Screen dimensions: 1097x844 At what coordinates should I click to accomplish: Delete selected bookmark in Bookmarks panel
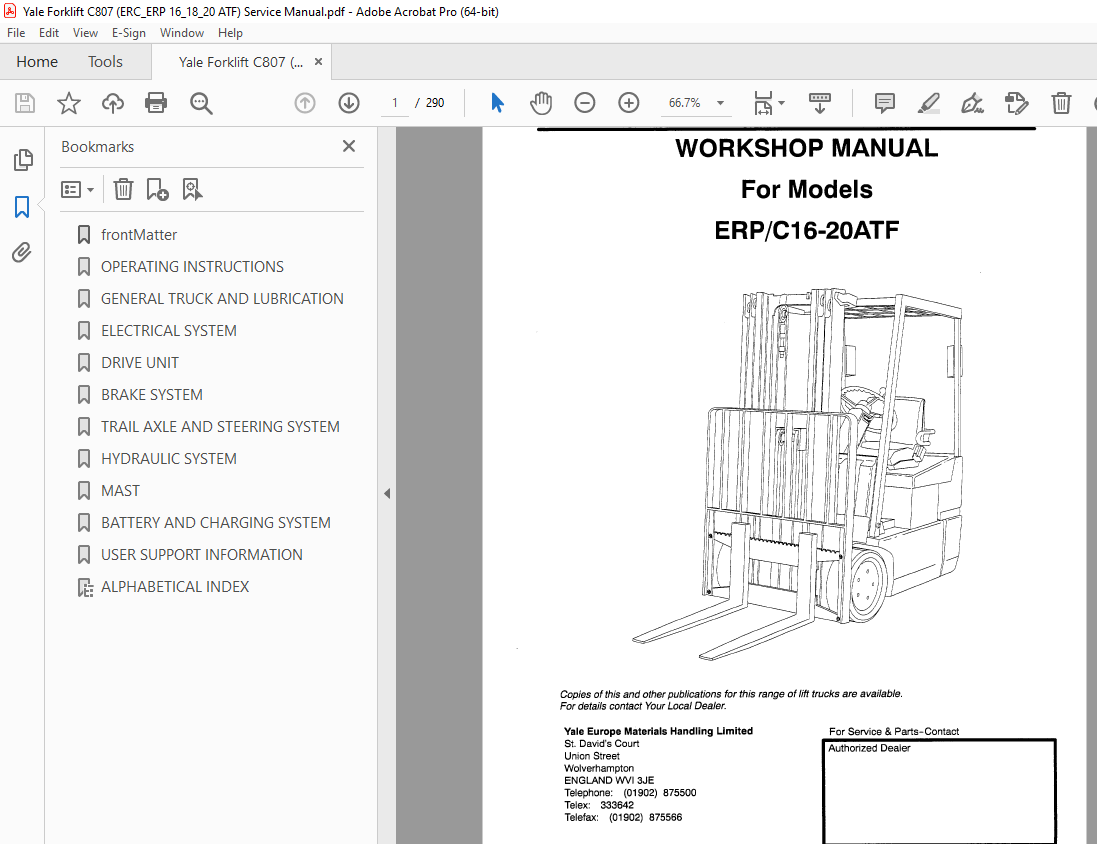coord(123,189)
